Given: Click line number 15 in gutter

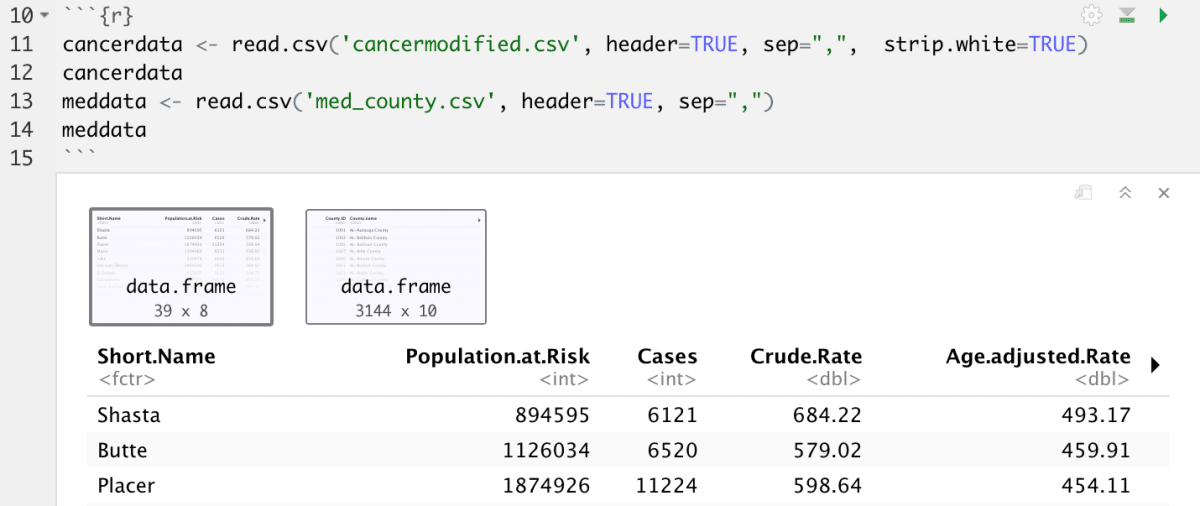Looking at the screenshot, I should (22, 158).
